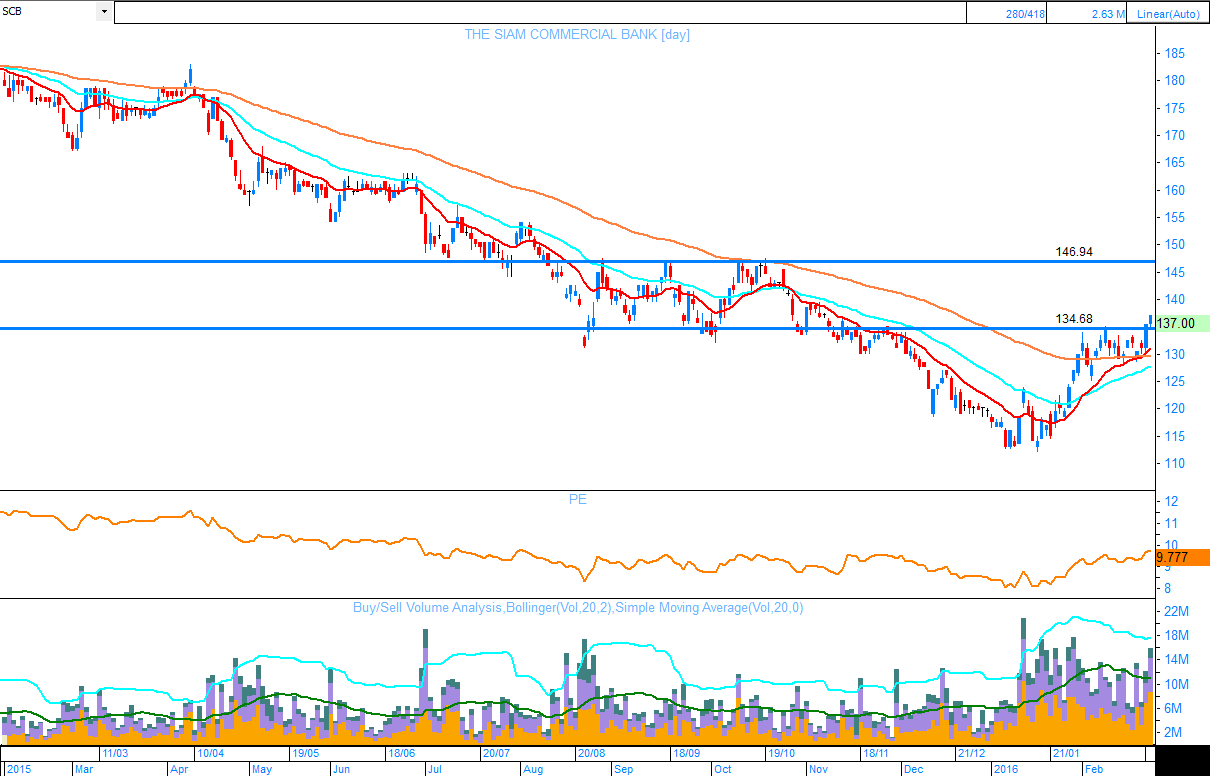
Task: Click 12 on the PE axis
Action: (1172, 501)
